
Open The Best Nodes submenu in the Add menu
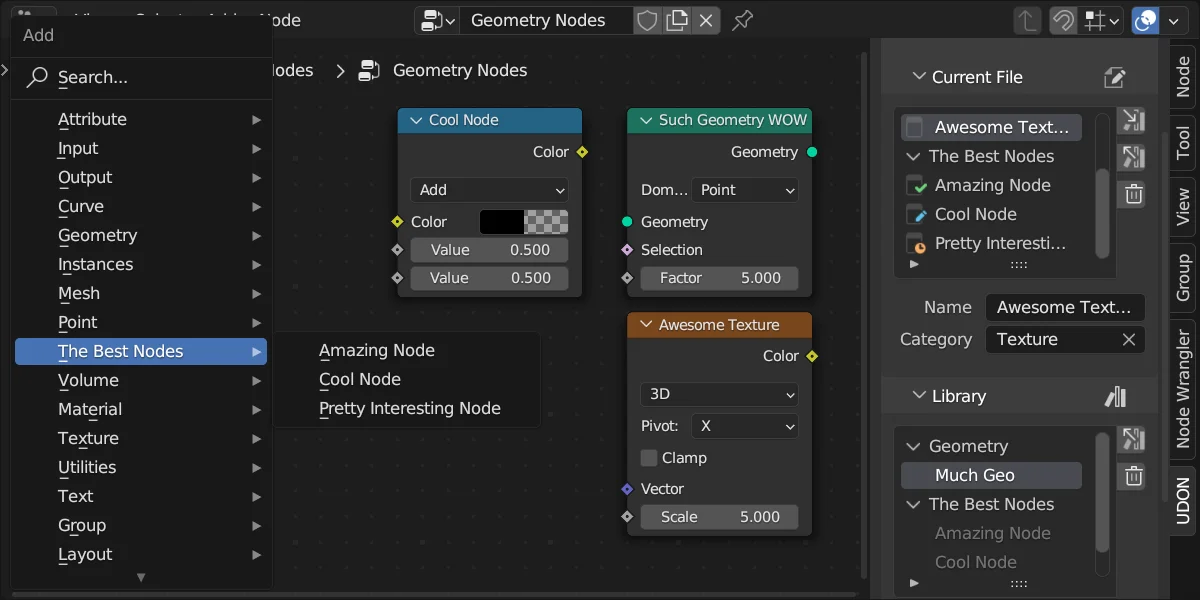click(x=141, y=351)
